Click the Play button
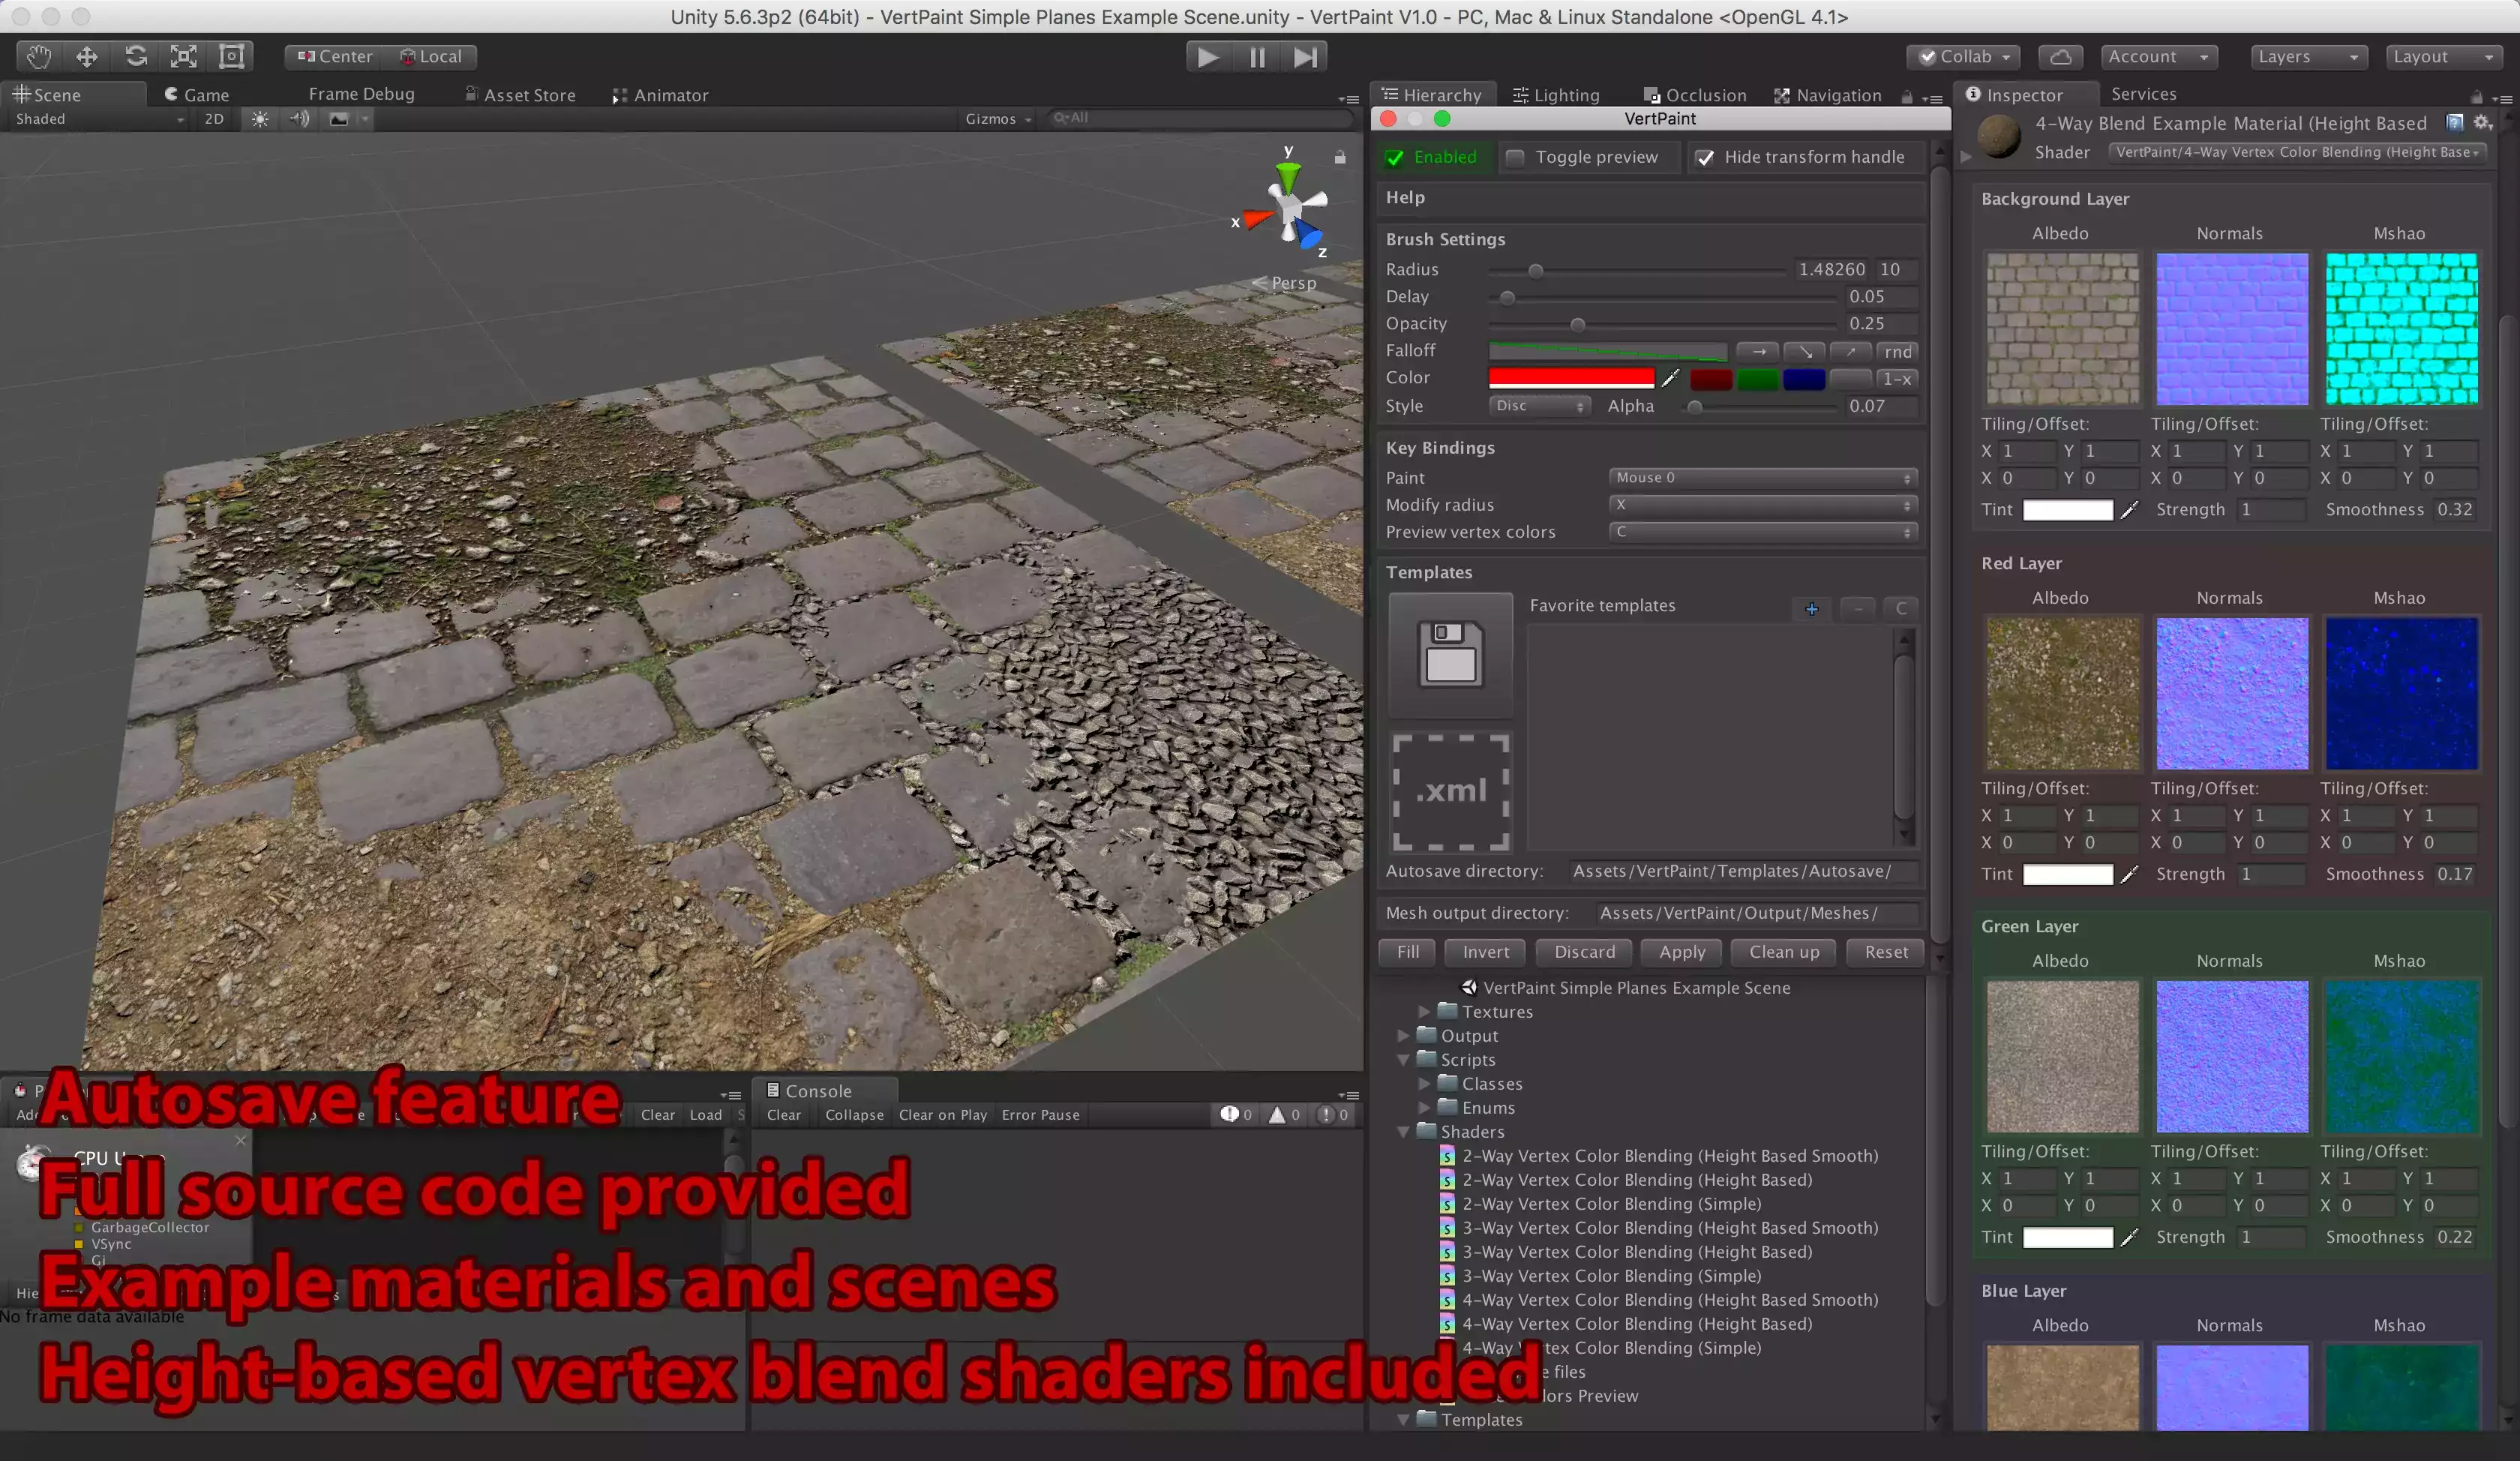The width and height of the screenshot is (2520, 1461). coord(1208,57)
